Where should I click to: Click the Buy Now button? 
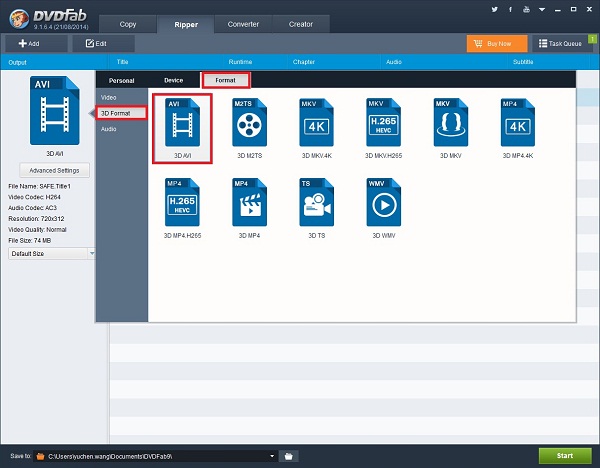pyautogui.click(x=497, y=44)
